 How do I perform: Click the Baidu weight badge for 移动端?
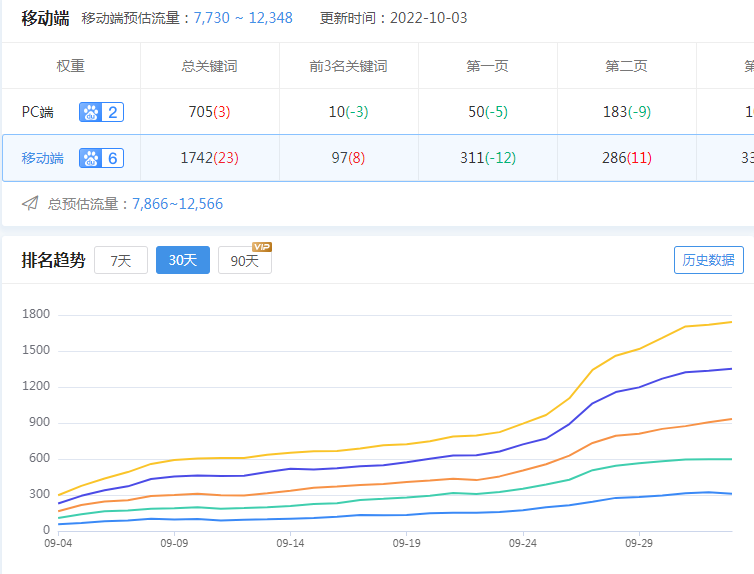point(101,158)
